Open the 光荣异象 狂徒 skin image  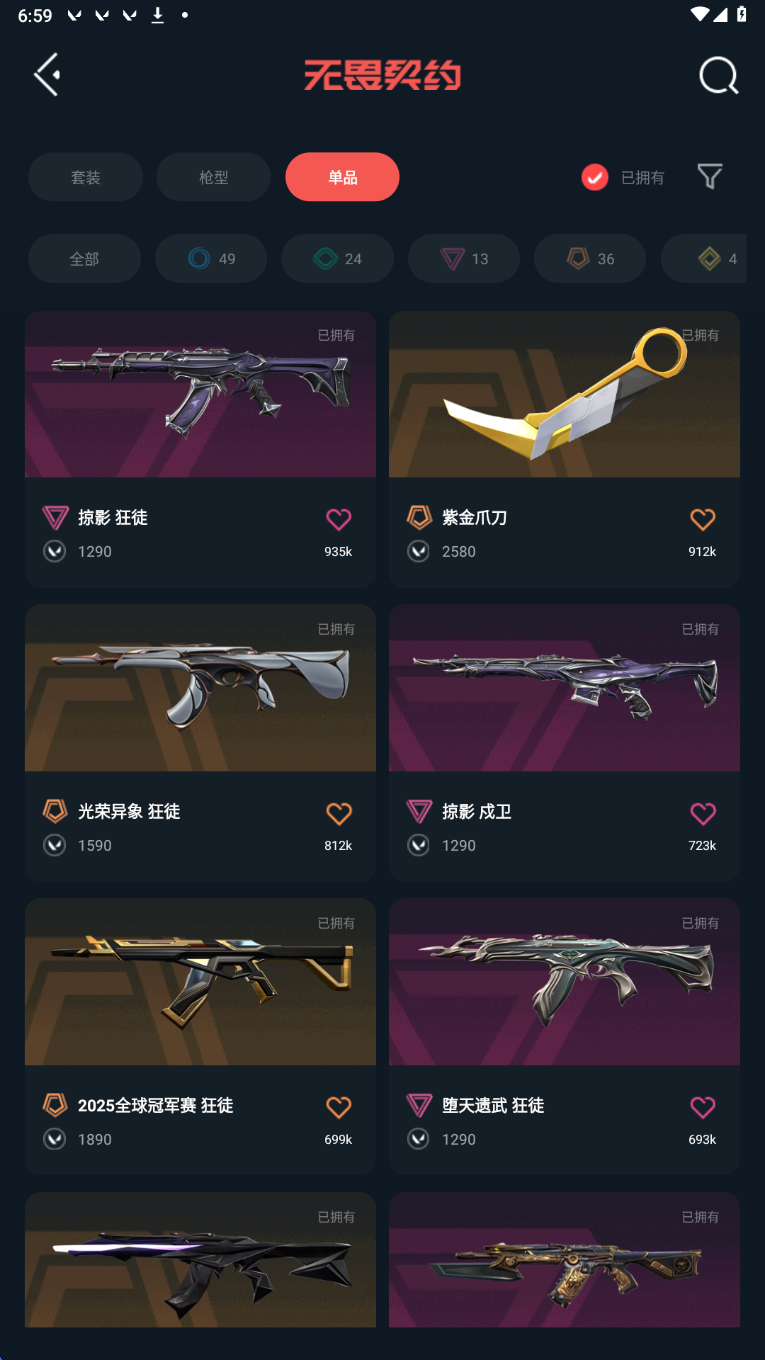[200, 688]
